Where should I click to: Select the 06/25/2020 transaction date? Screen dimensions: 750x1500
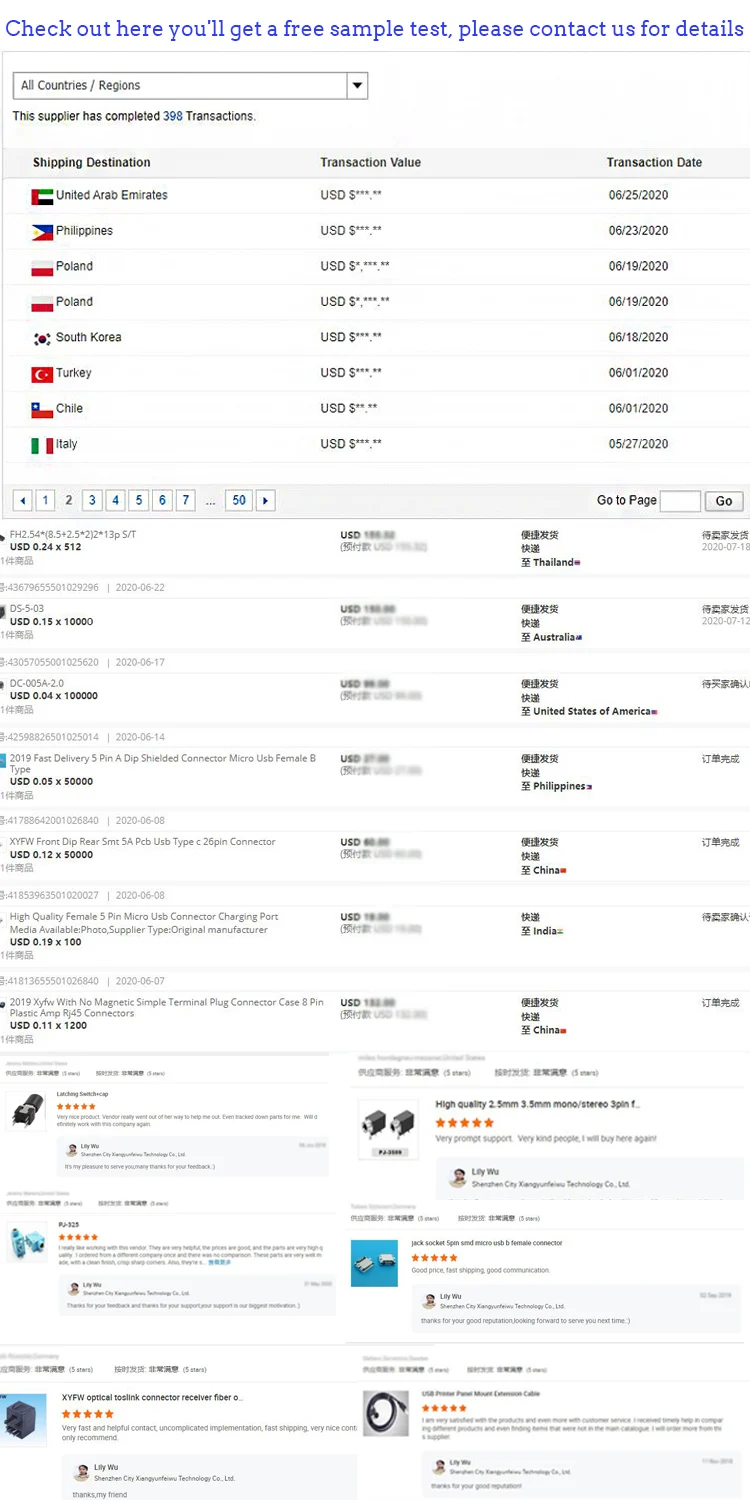[638, 195]
